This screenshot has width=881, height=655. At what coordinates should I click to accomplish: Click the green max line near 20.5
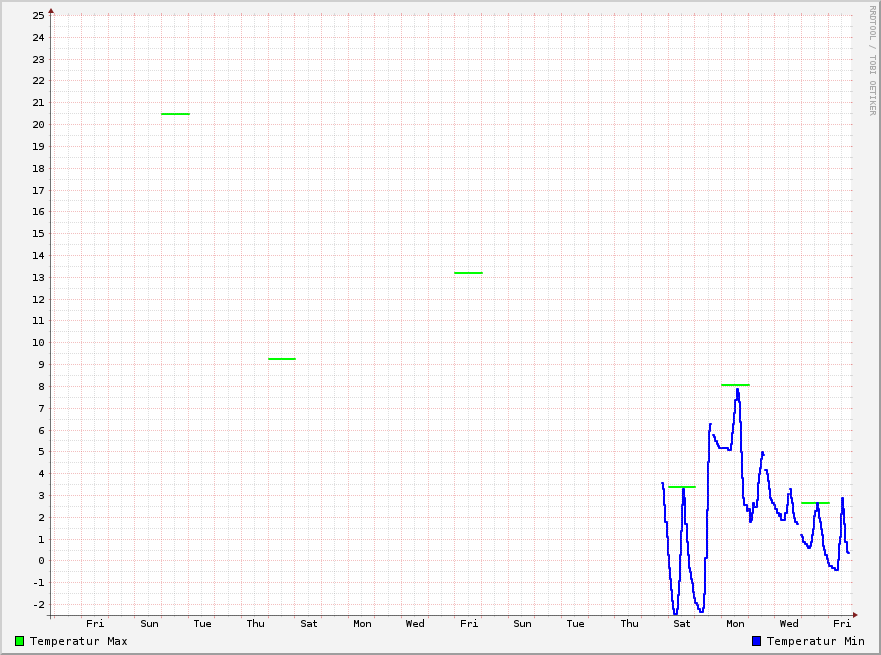175,114
